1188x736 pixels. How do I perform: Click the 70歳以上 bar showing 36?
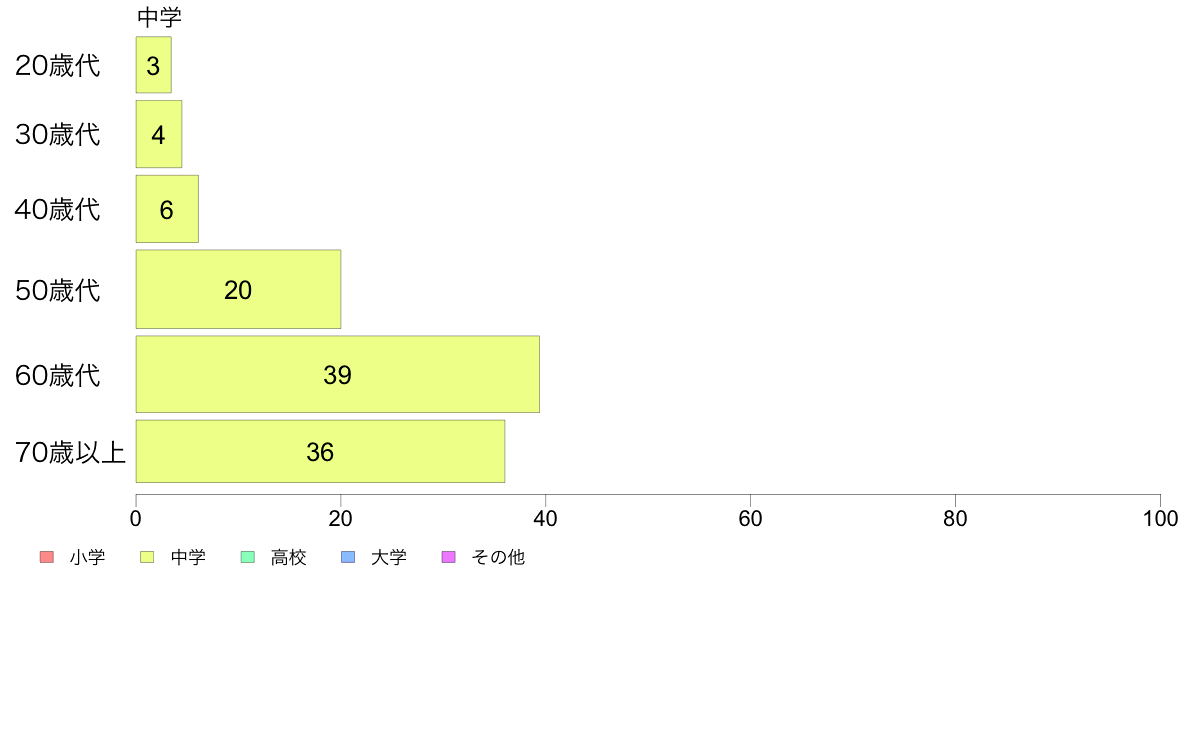[x=320, y=451]
